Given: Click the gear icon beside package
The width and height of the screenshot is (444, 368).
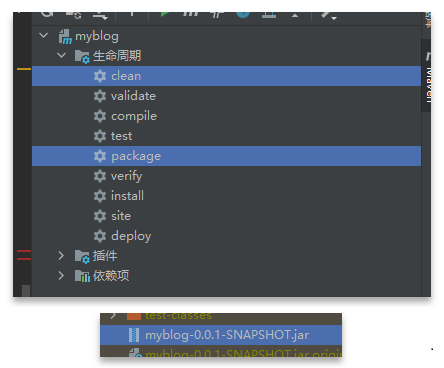Looking at the screenshot, I should (x=100, y=156).
